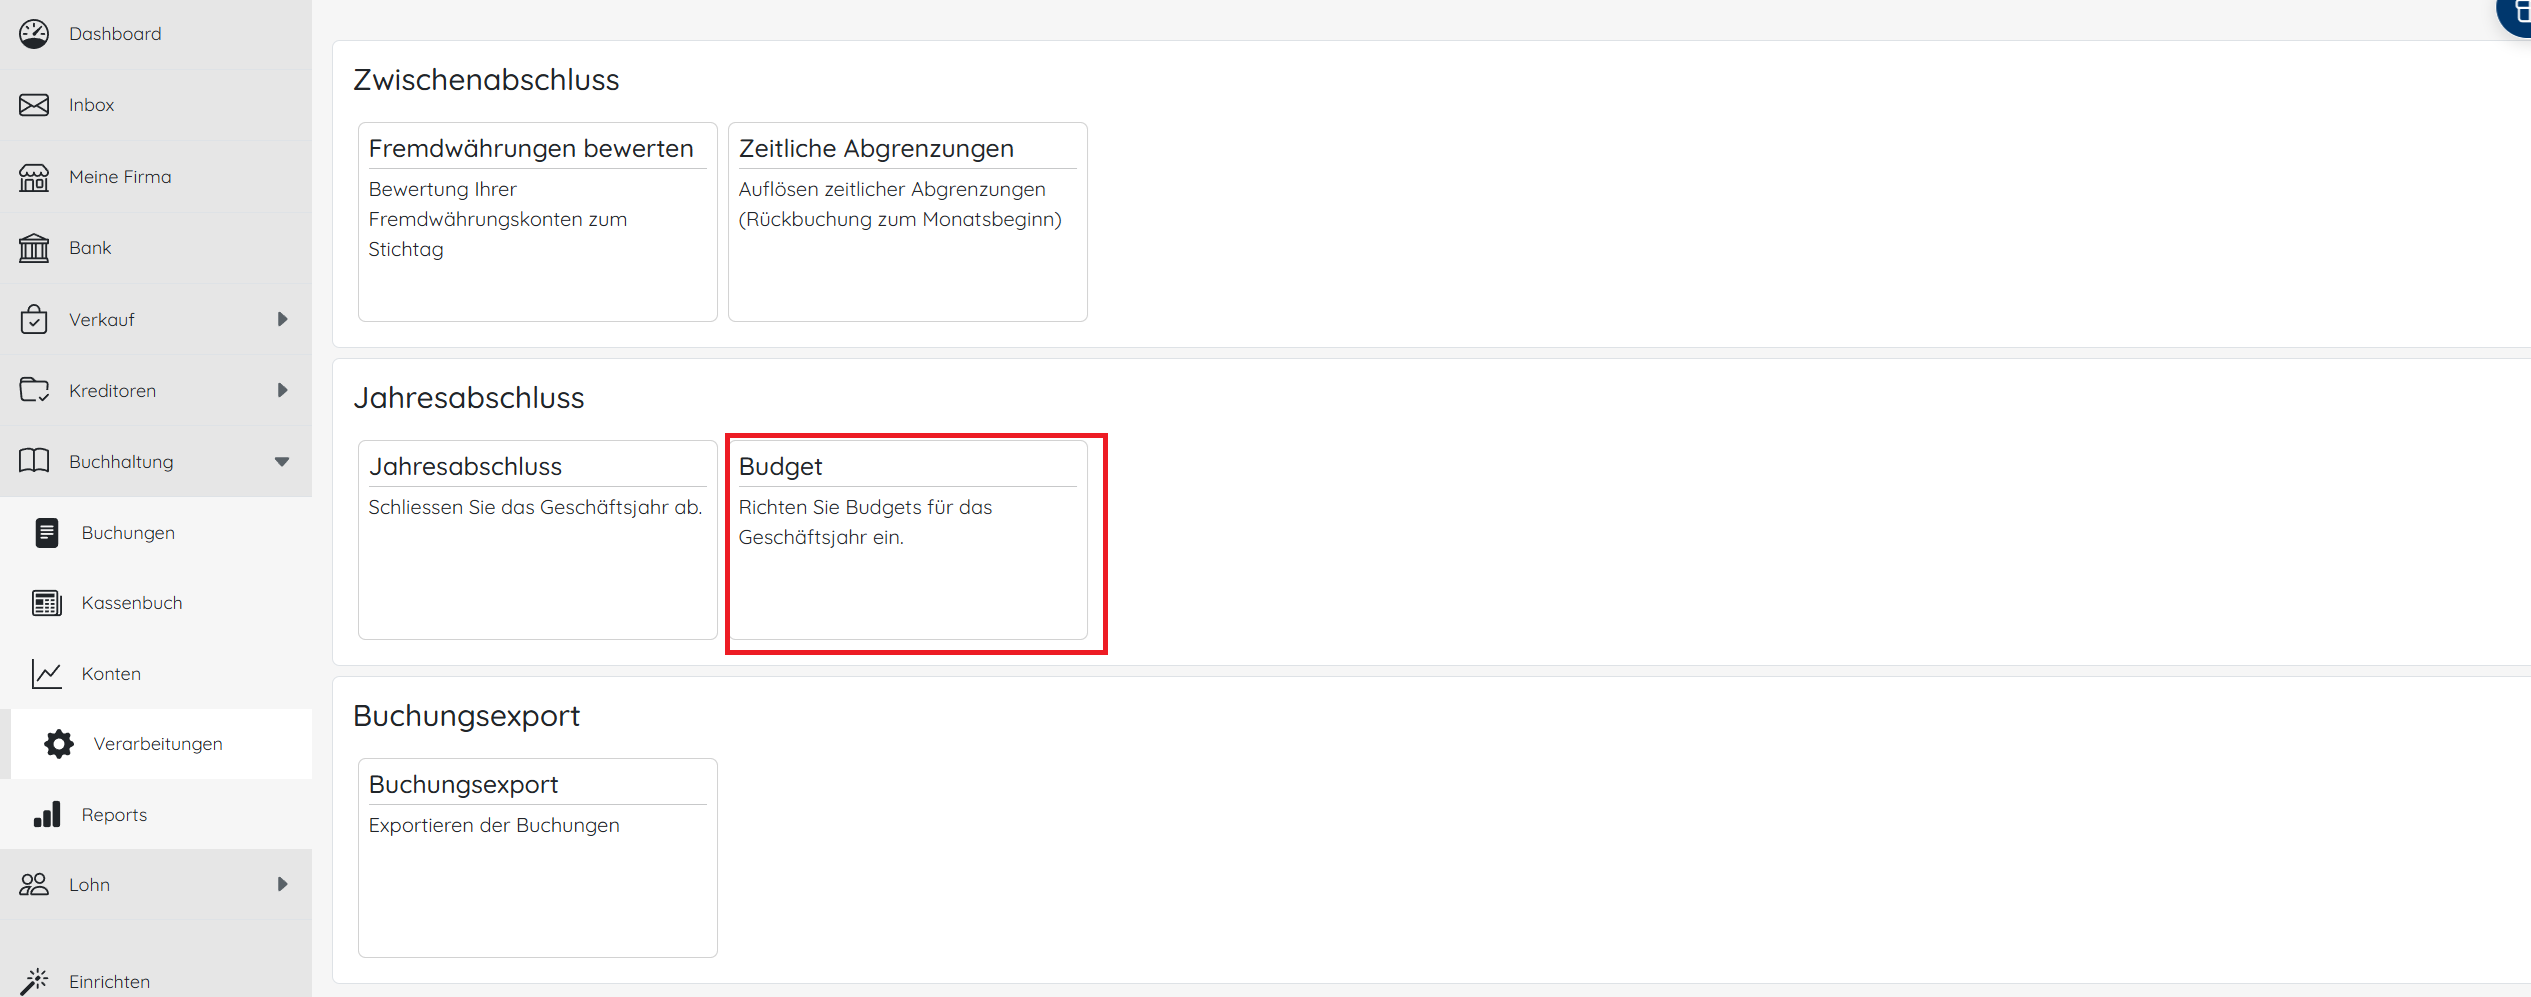Click the Kassenbuch calculator icon
2531x997 pixels.
coord(47,603)
